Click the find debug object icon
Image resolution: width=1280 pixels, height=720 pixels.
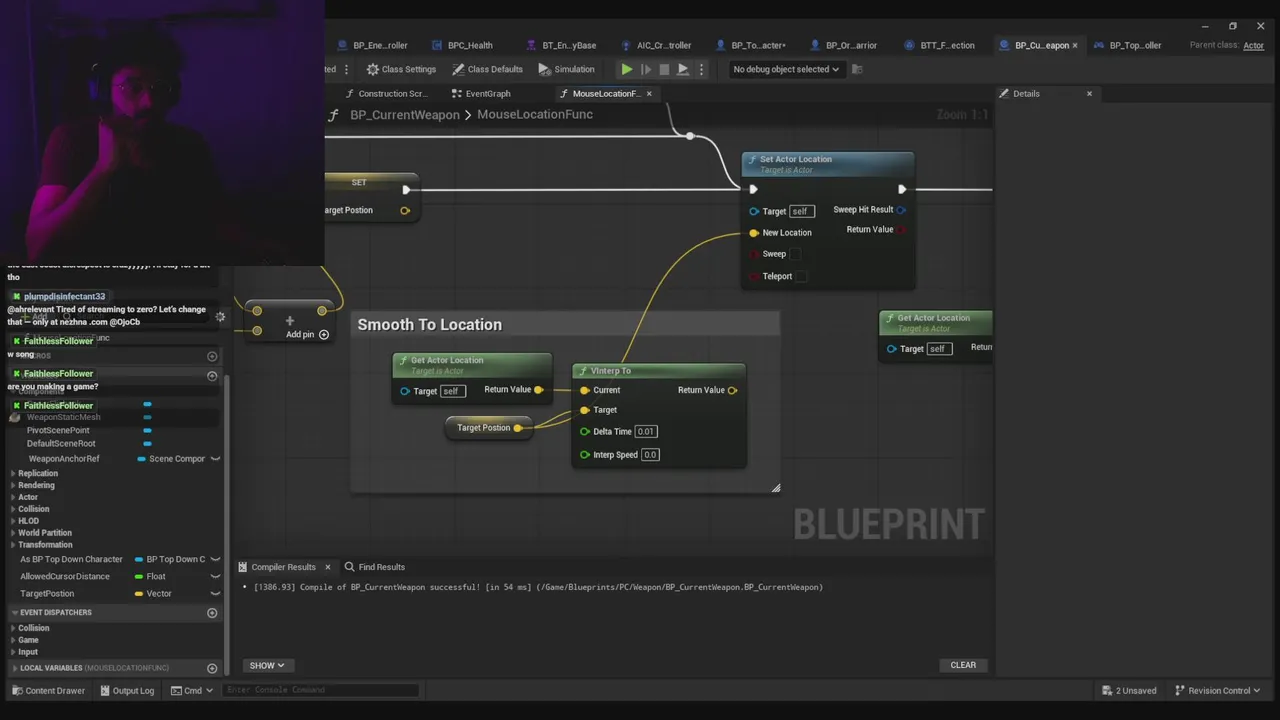coord(857,69)
